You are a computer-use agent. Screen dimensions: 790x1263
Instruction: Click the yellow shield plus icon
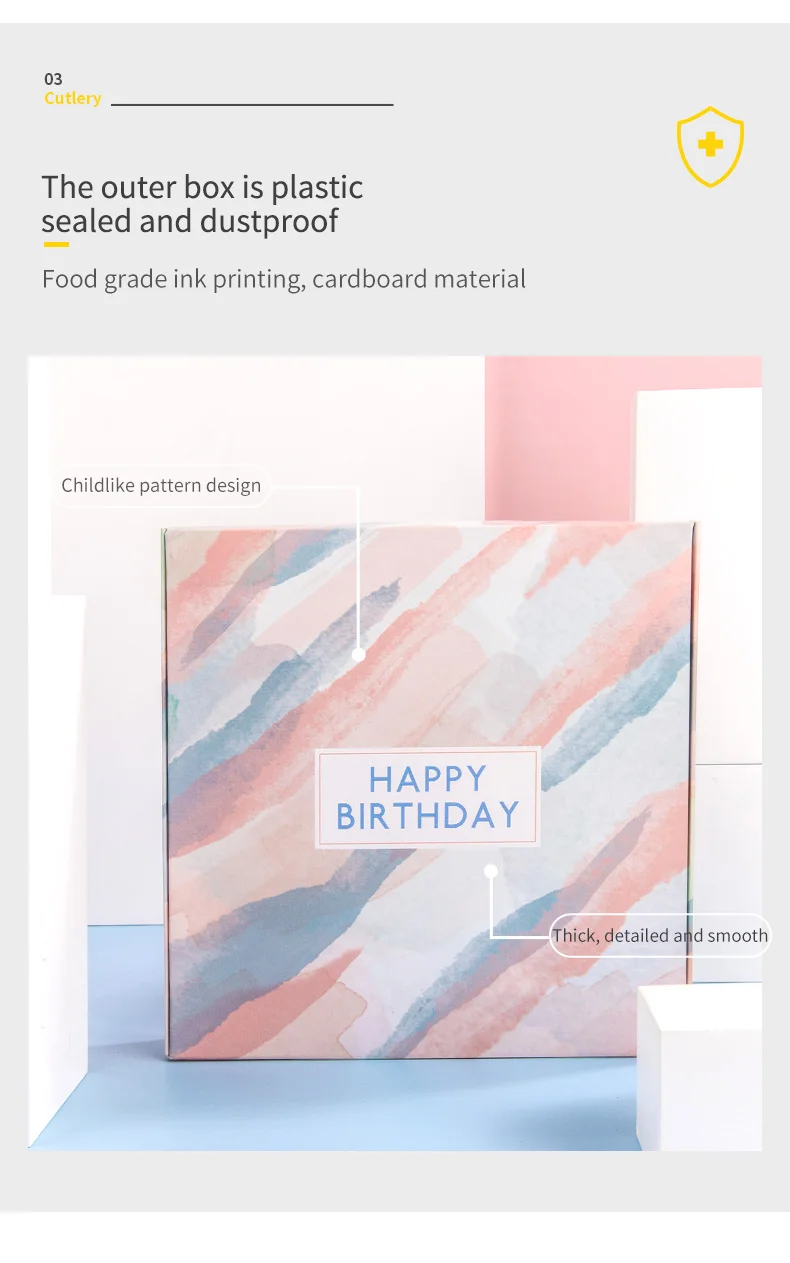(x=710, y=146)
